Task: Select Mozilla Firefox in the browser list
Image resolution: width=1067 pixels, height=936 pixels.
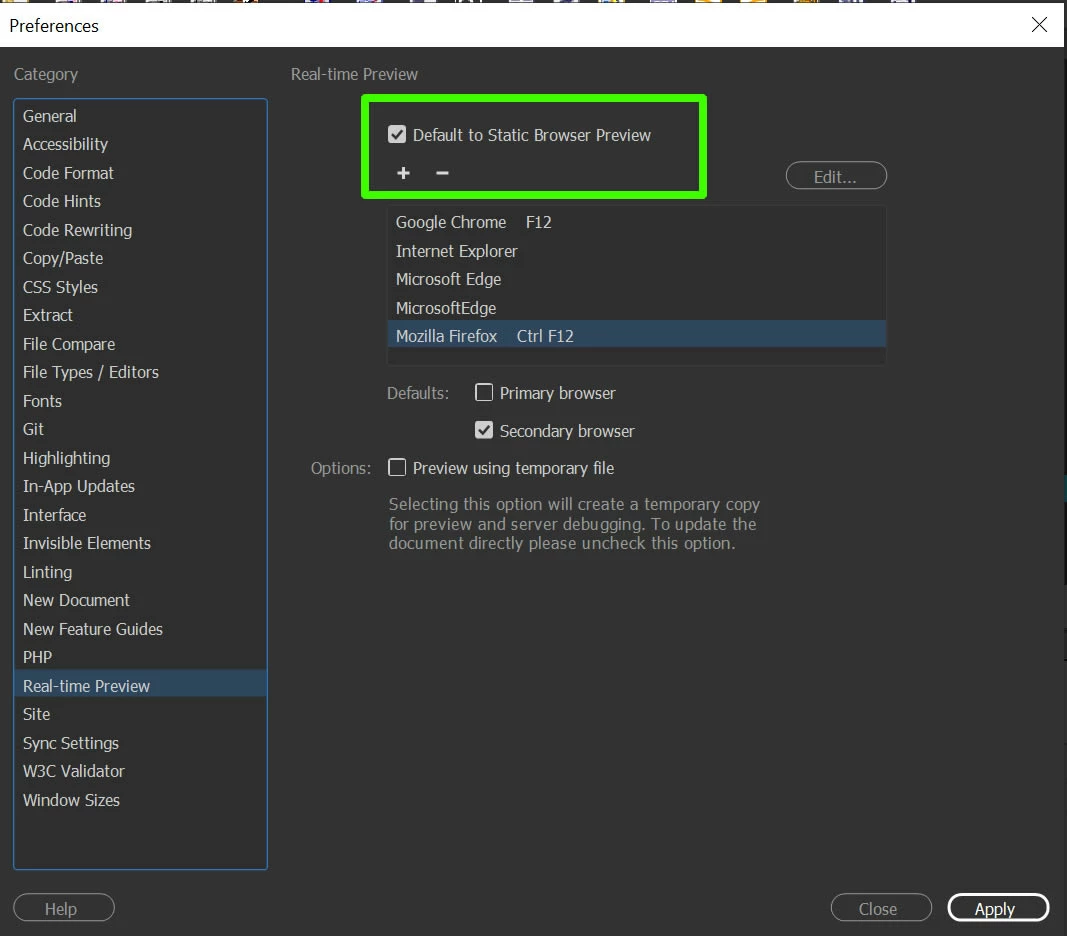Action: pyautogui.click(x=636, y=336)
